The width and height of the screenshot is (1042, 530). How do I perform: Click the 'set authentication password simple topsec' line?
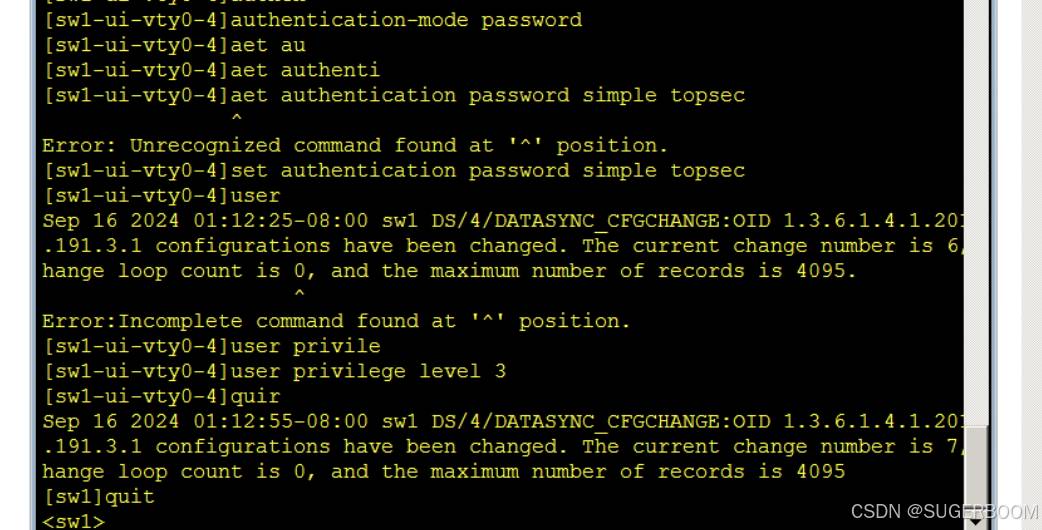[394, 170]
